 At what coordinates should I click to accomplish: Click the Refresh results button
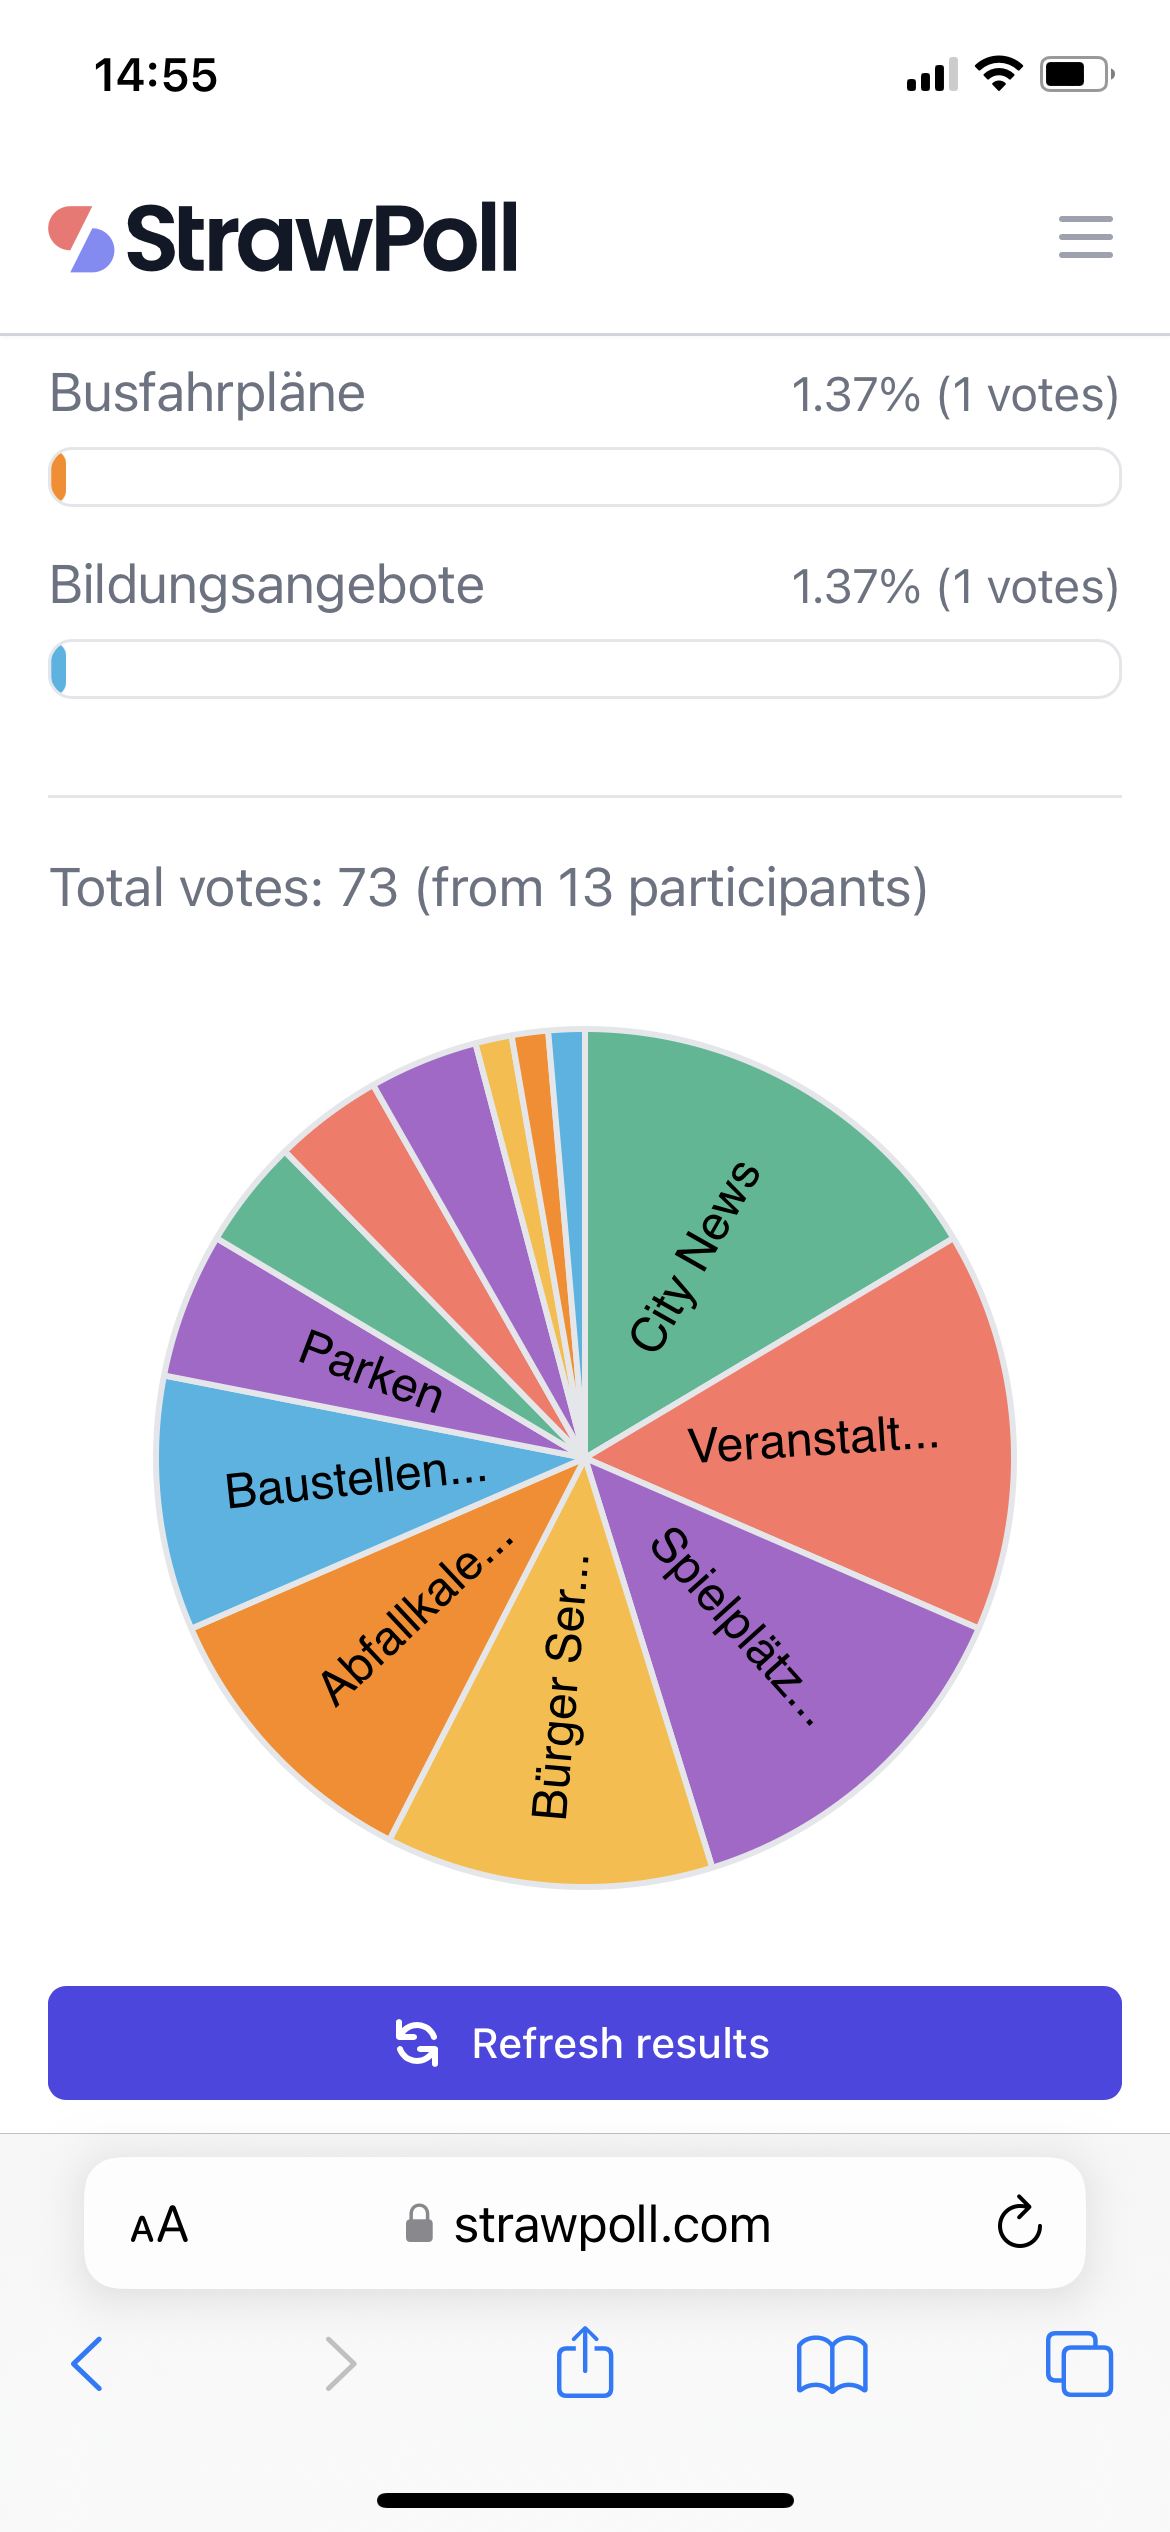(x=585, y=2043)
